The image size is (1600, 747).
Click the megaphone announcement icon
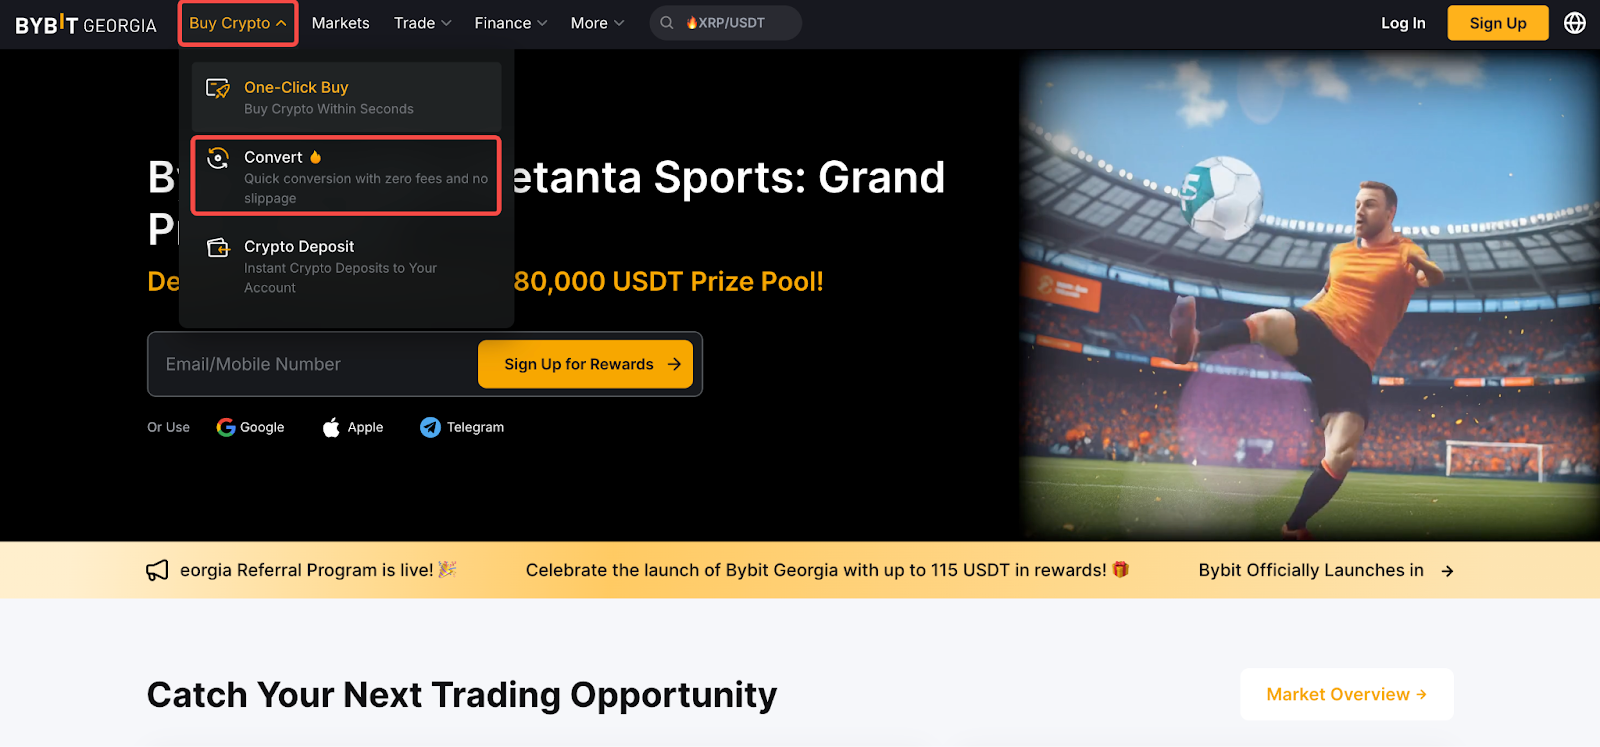click(157, 570)
